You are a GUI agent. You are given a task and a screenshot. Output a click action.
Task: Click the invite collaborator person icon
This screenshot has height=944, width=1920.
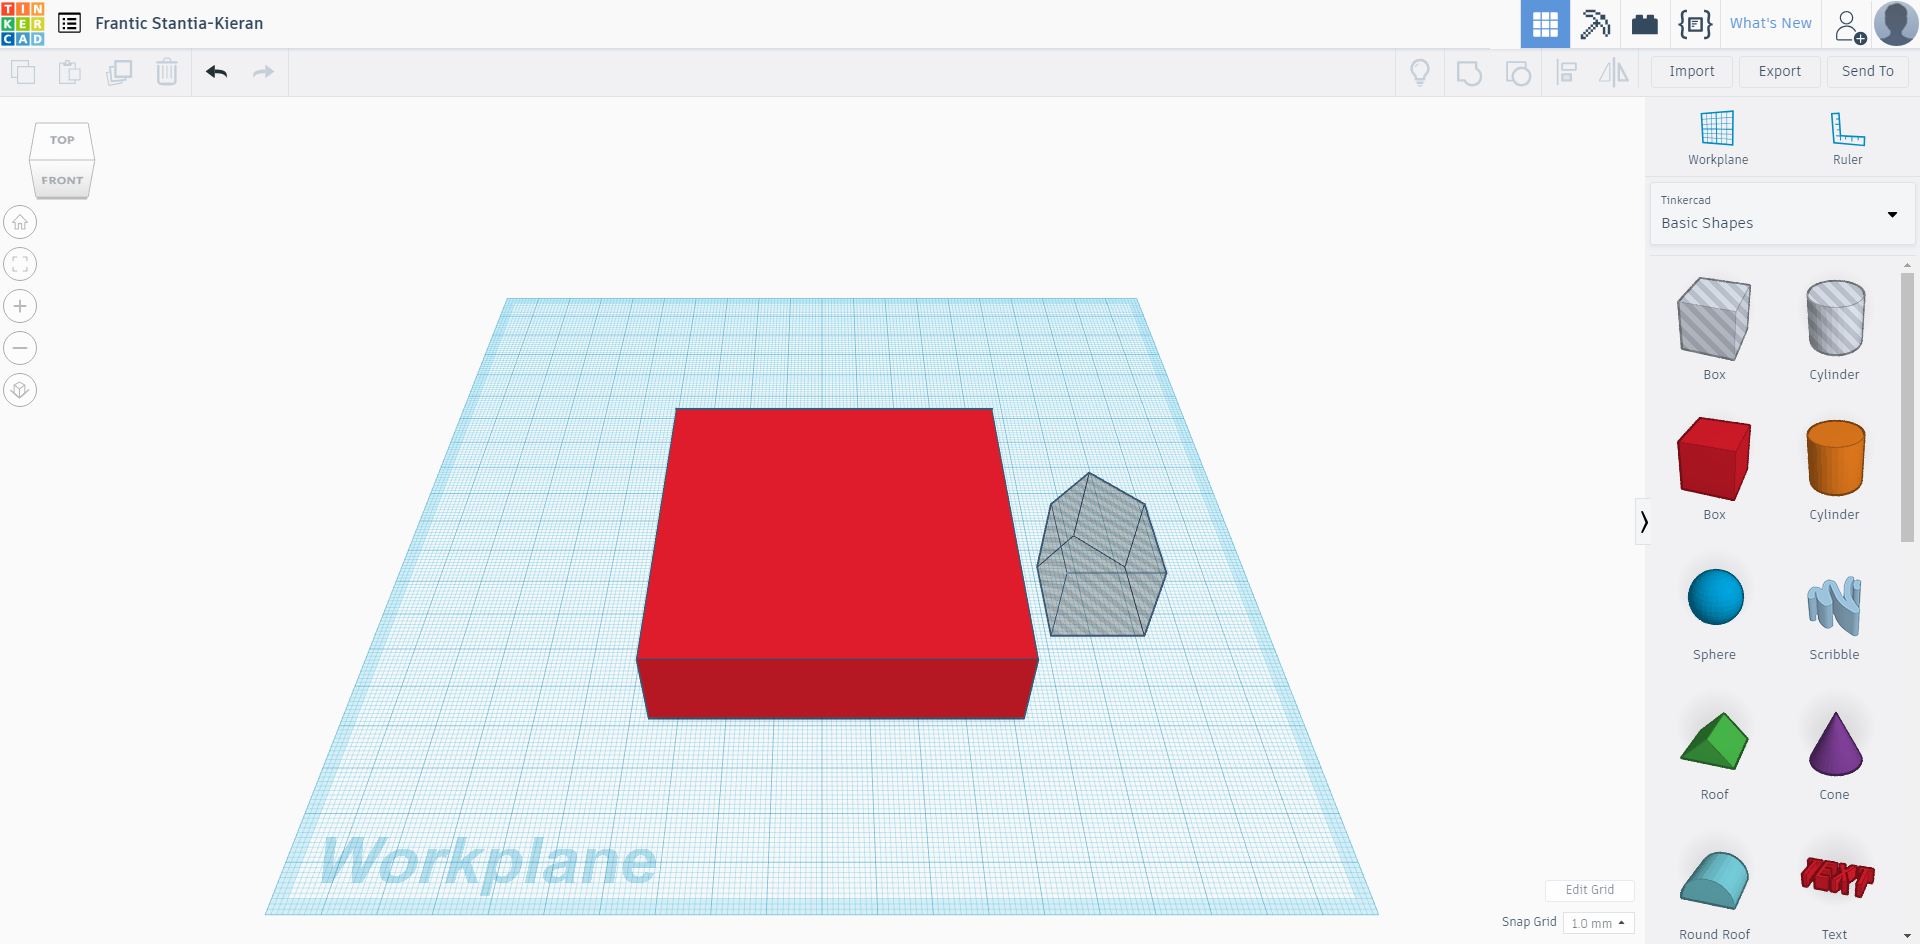(1850, 26)
